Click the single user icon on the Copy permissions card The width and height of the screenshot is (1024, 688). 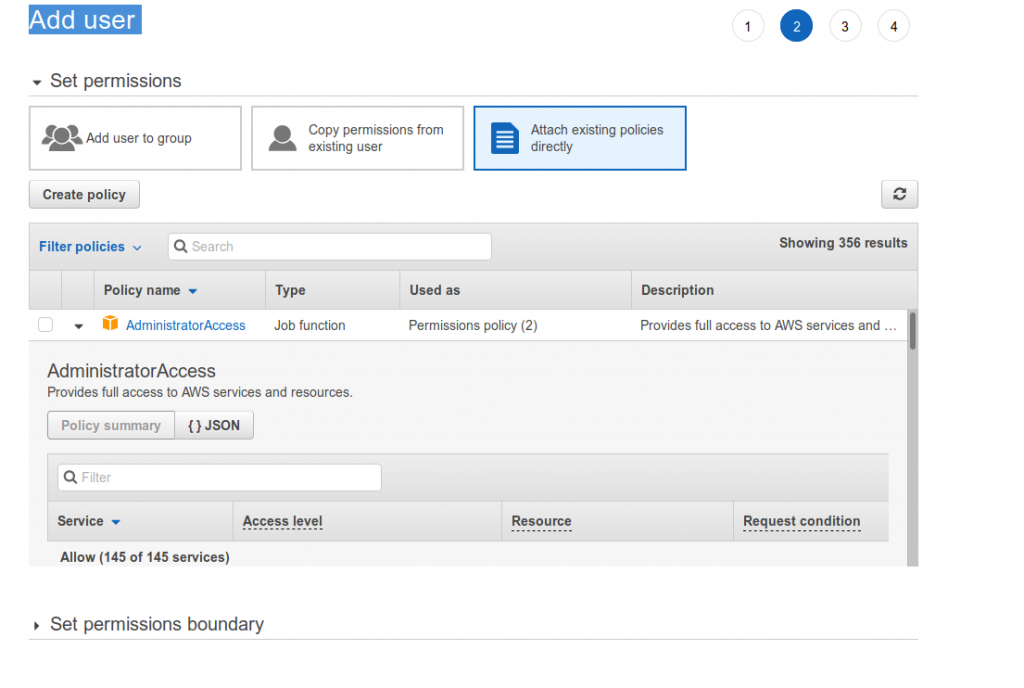coord(282,138)
